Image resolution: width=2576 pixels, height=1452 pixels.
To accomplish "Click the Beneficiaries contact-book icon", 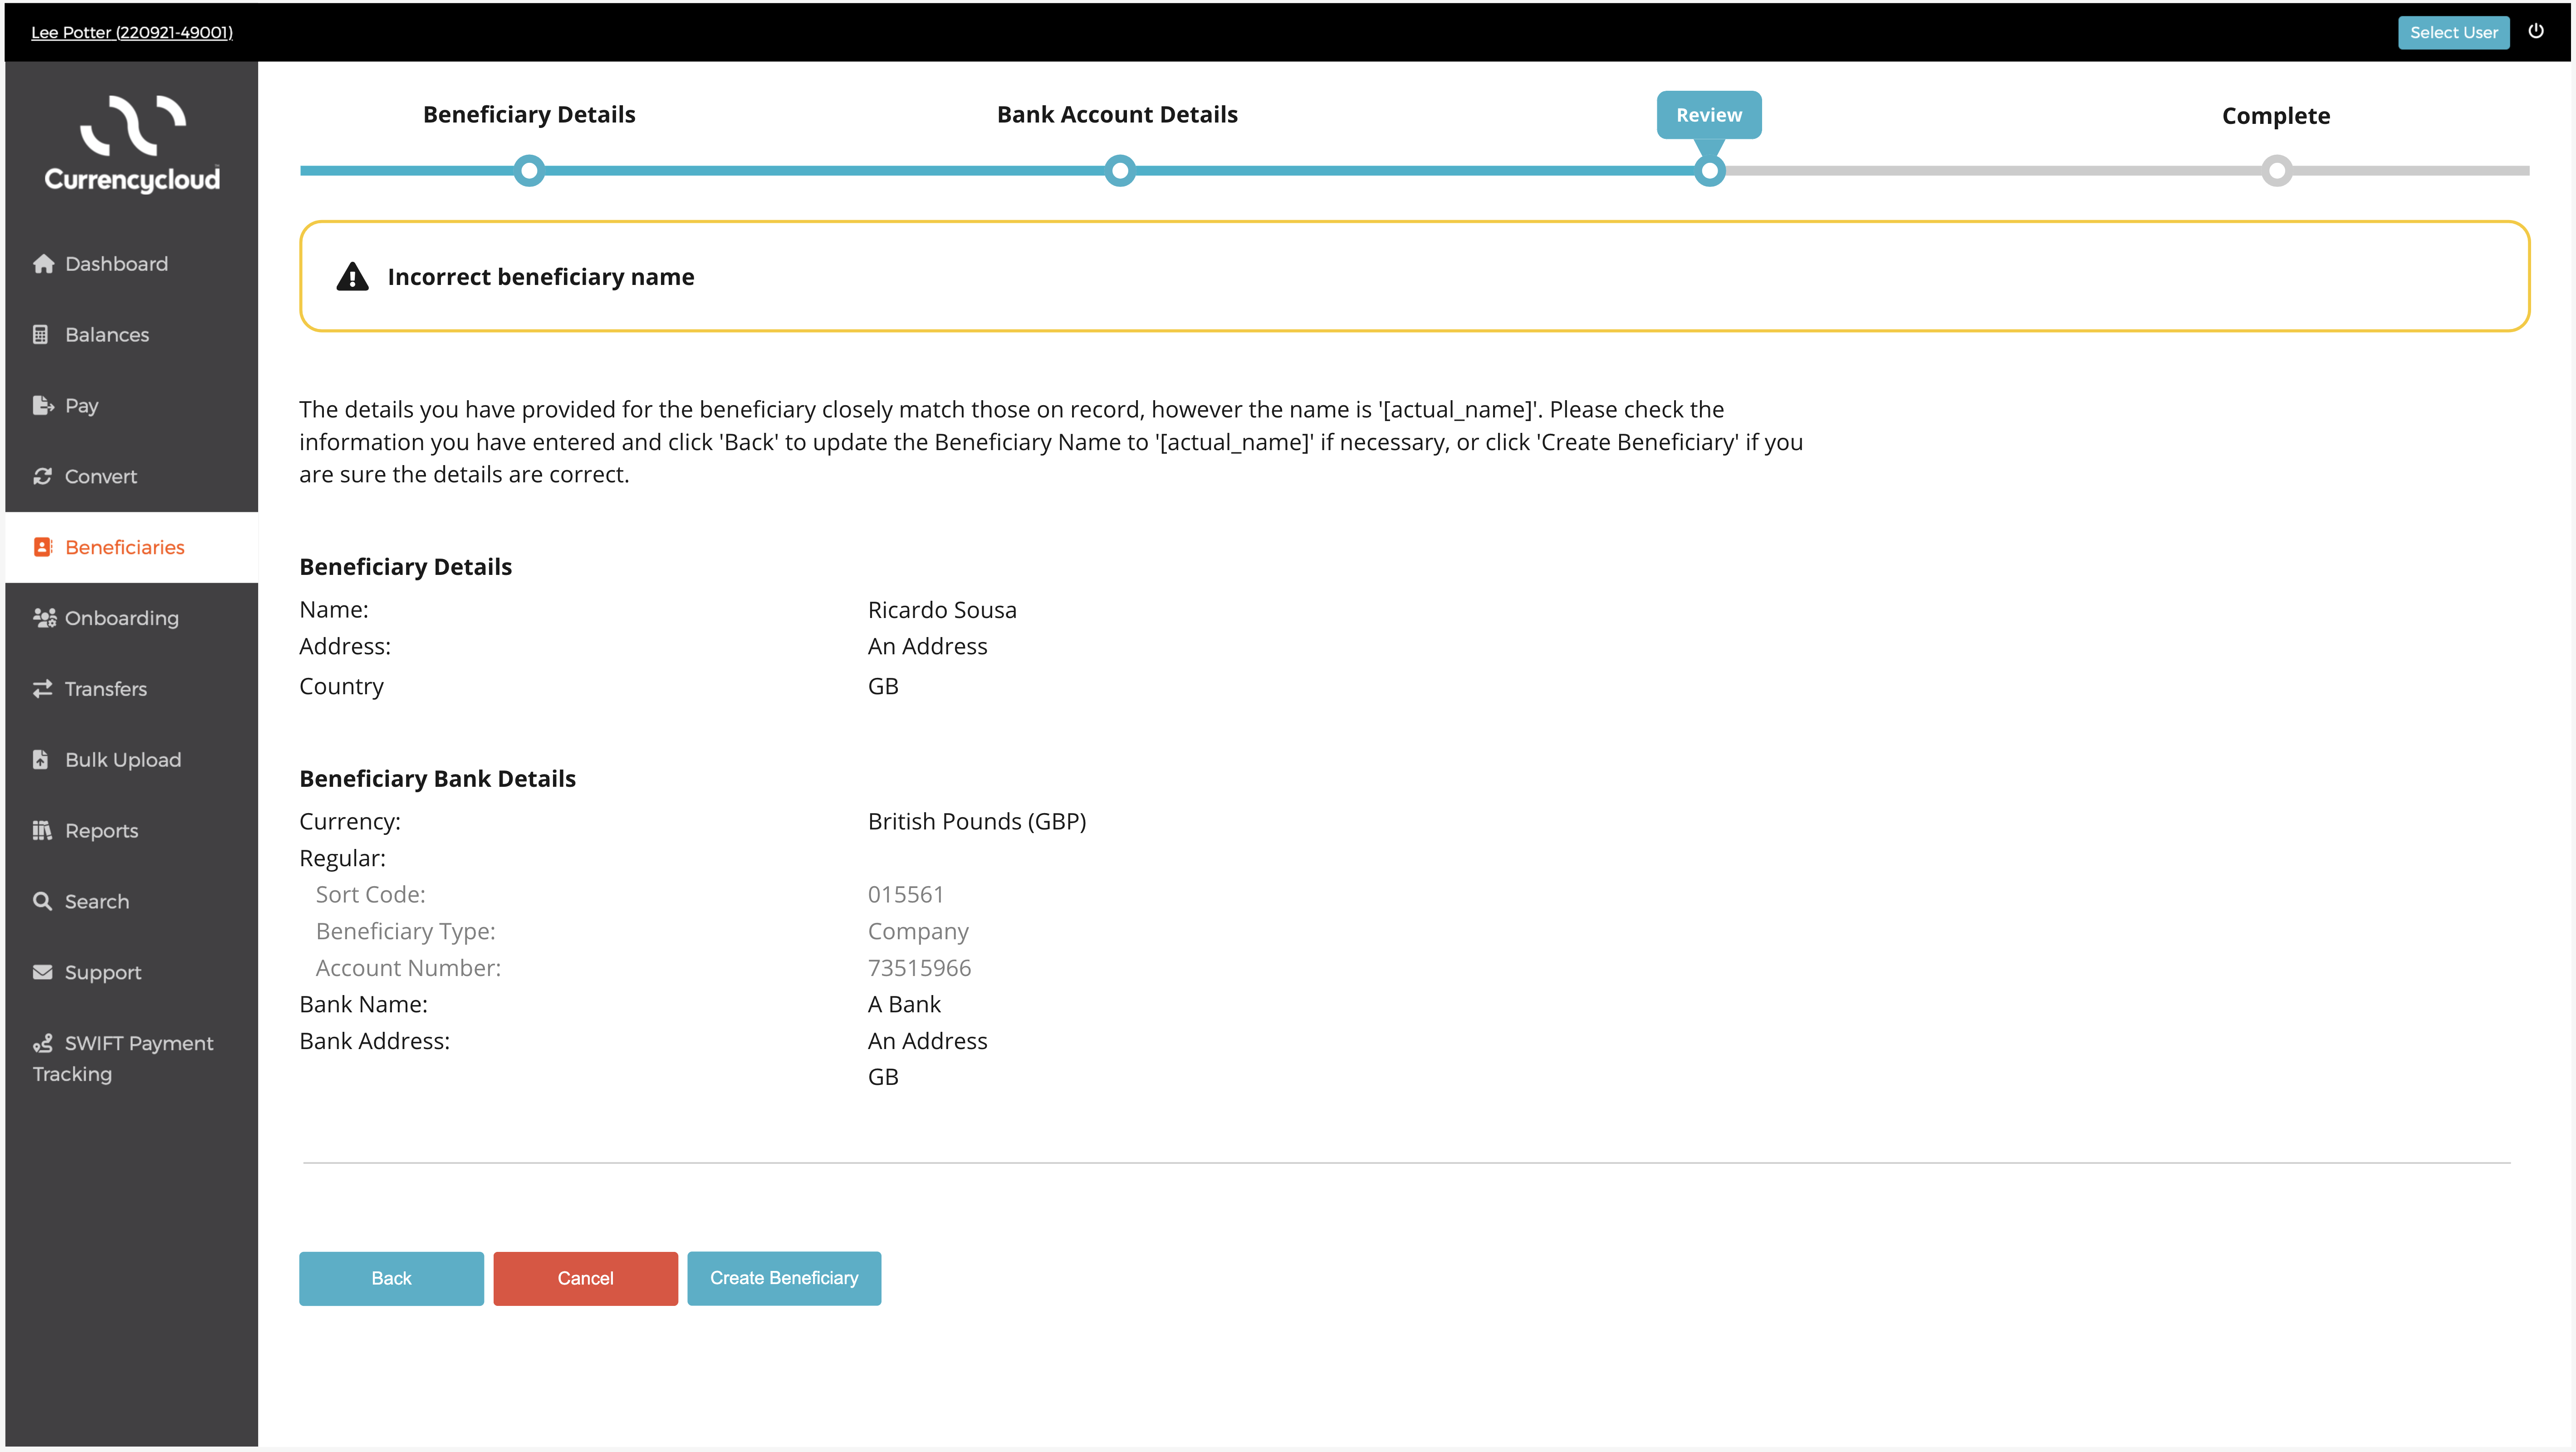I will [x=43, y=547].
